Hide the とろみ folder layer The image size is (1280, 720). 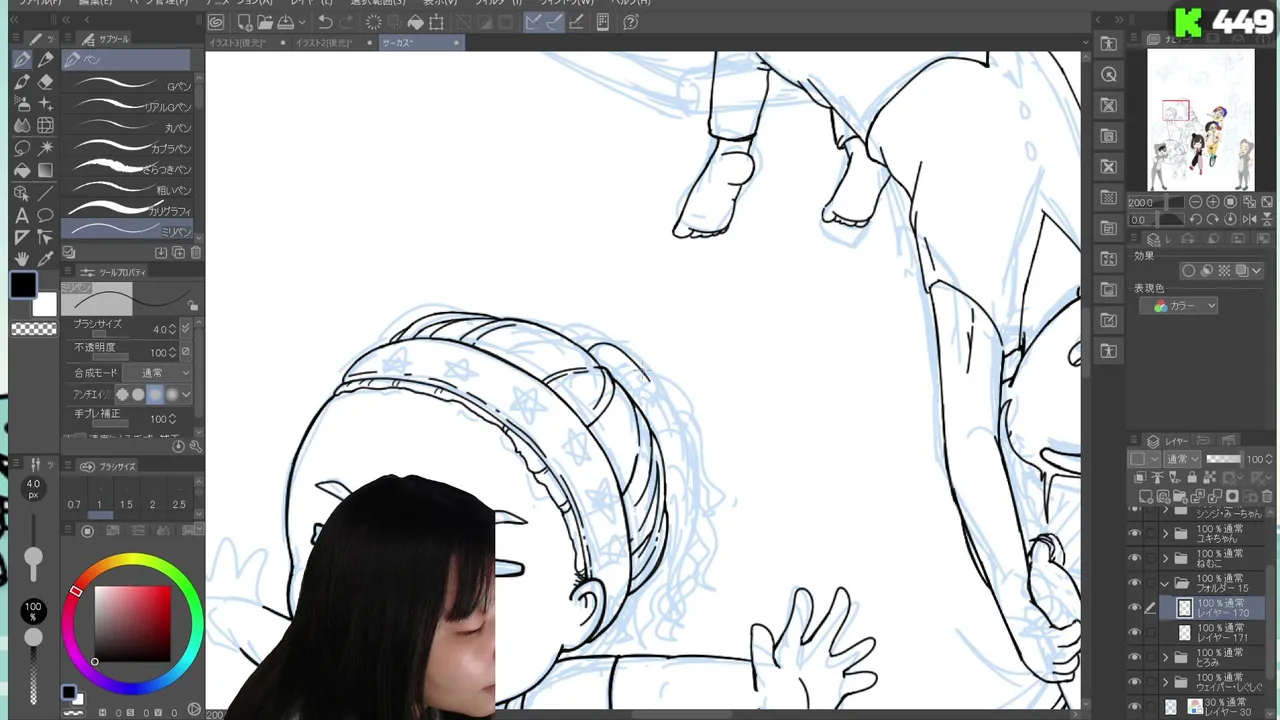click(1134, 657)
